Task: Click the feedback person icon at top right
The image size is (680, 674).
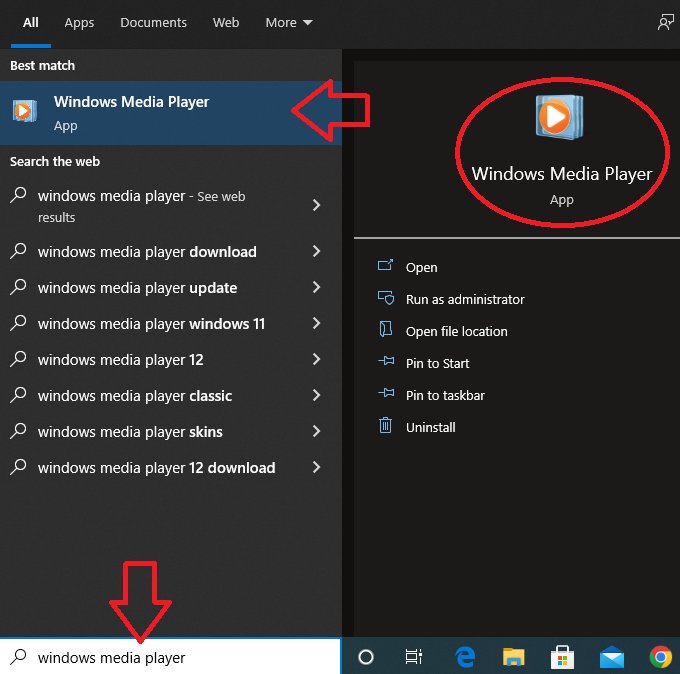Action: click(x=665, y=22)
